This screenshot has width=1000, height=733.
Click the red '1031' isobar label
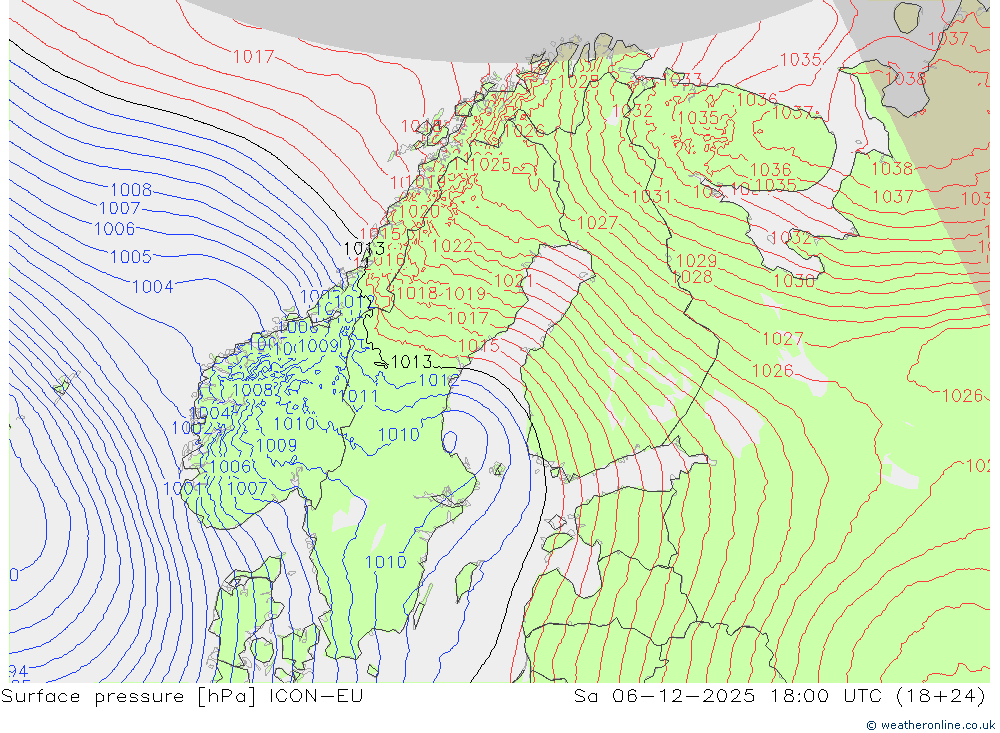(651, 196)
